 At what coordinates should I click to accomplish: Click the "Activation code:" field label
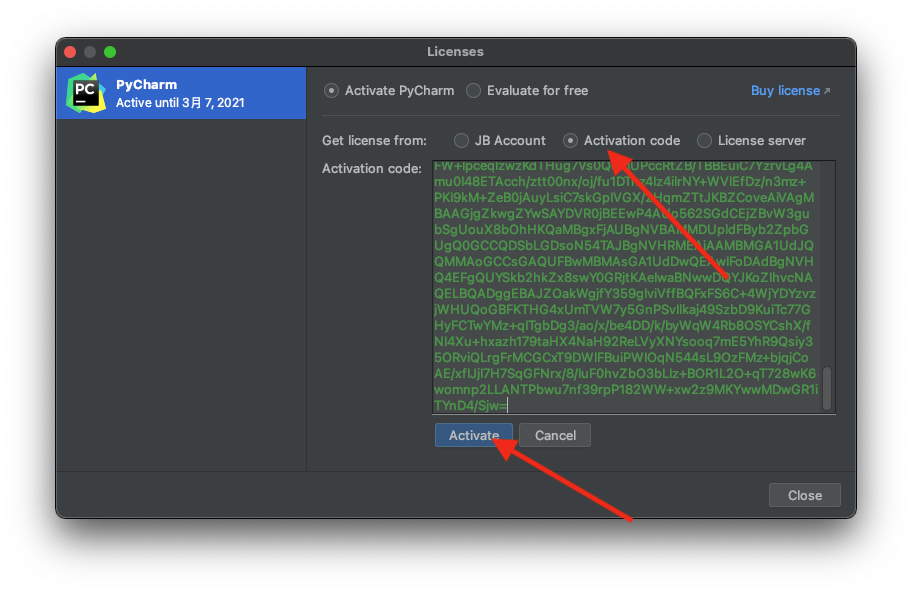click(x=372, y=169)
